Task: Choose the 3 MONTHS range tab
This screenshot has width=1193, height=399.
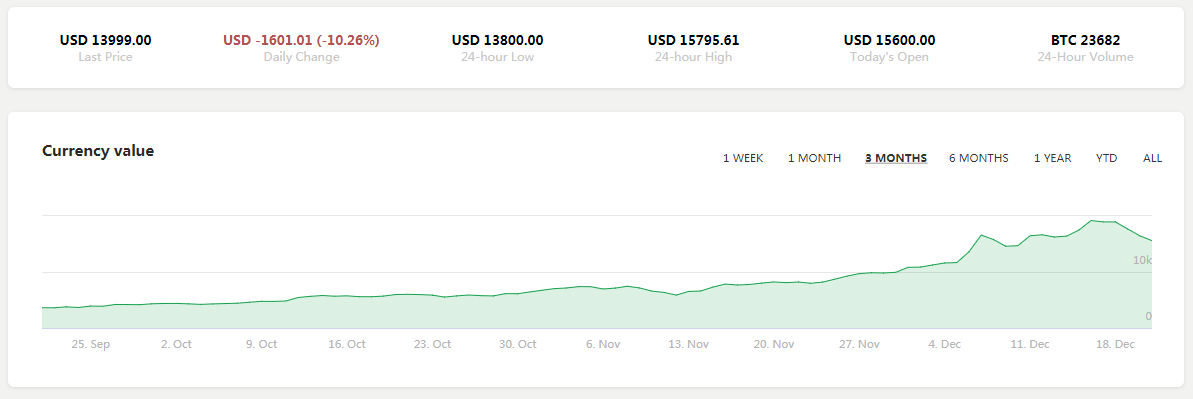Action: (896, 158)
